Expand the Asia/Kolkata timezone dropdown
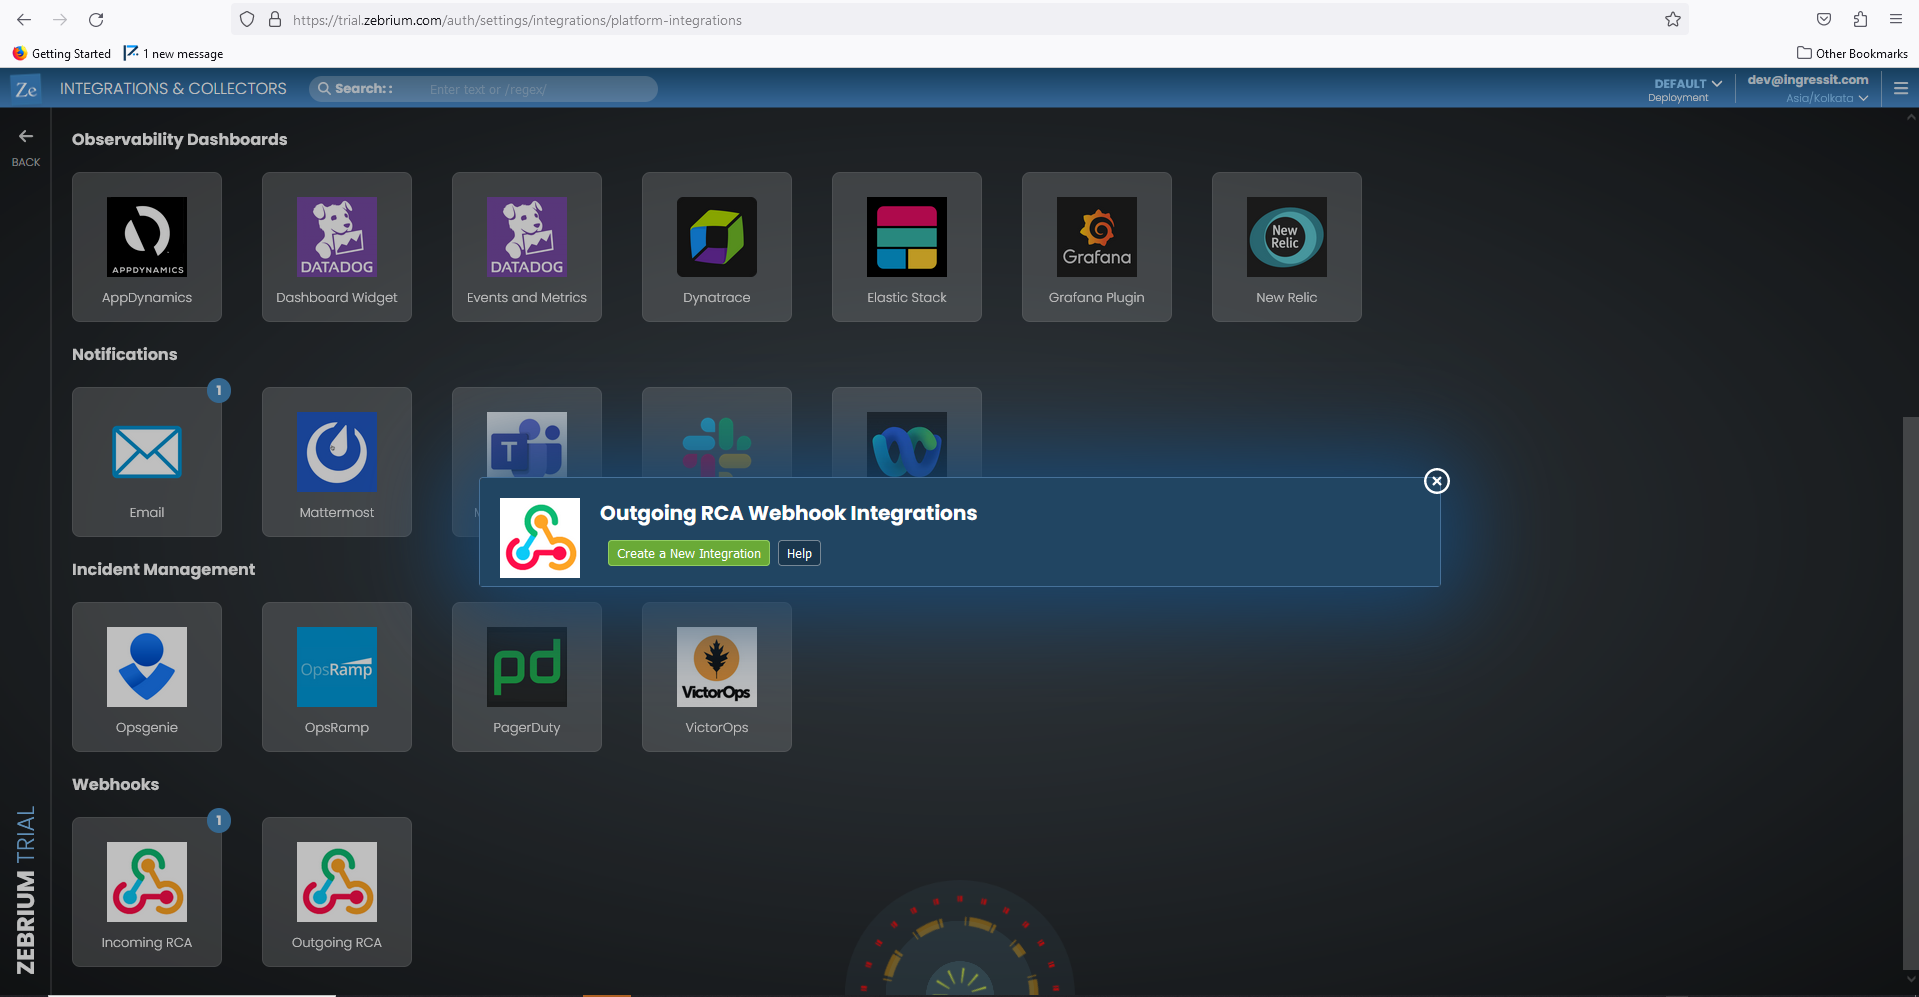The height and width of the screenshot is (997, 1919). [x=1827, y=98]
